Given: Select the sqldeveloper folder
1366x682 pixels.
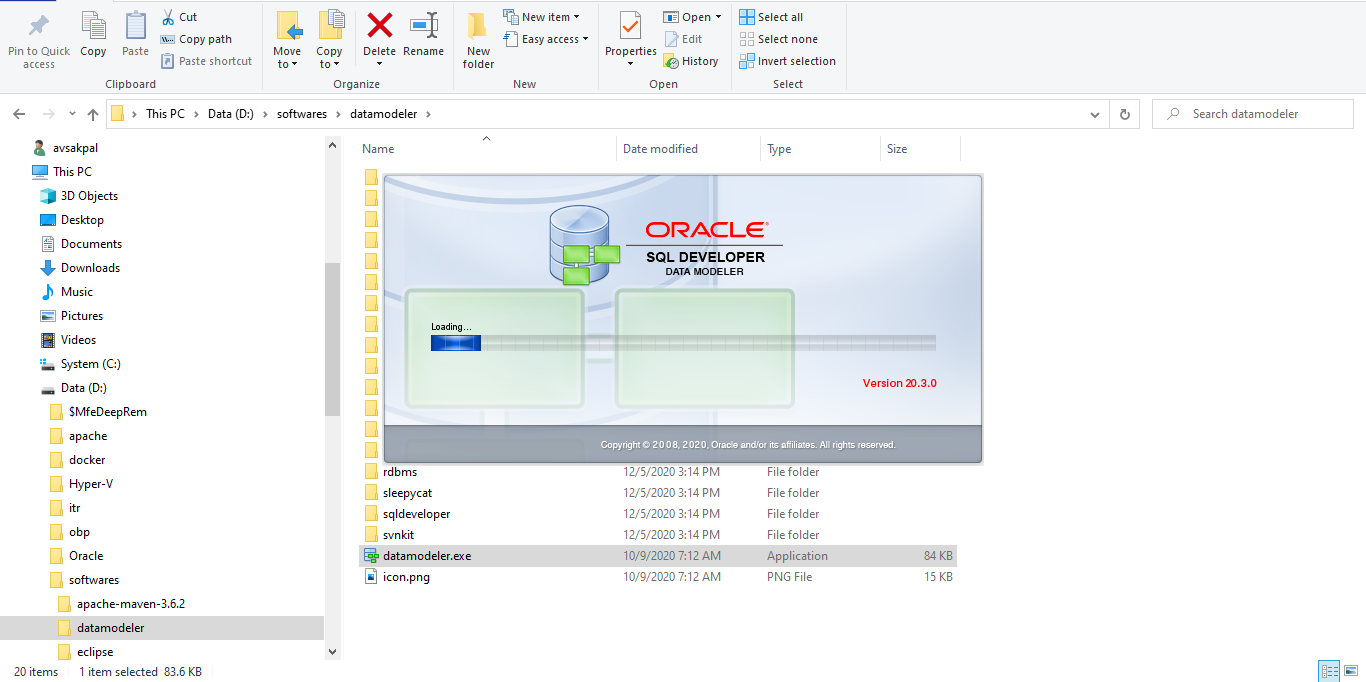Looking at the screenshot, I should click(x=416, y=514).
